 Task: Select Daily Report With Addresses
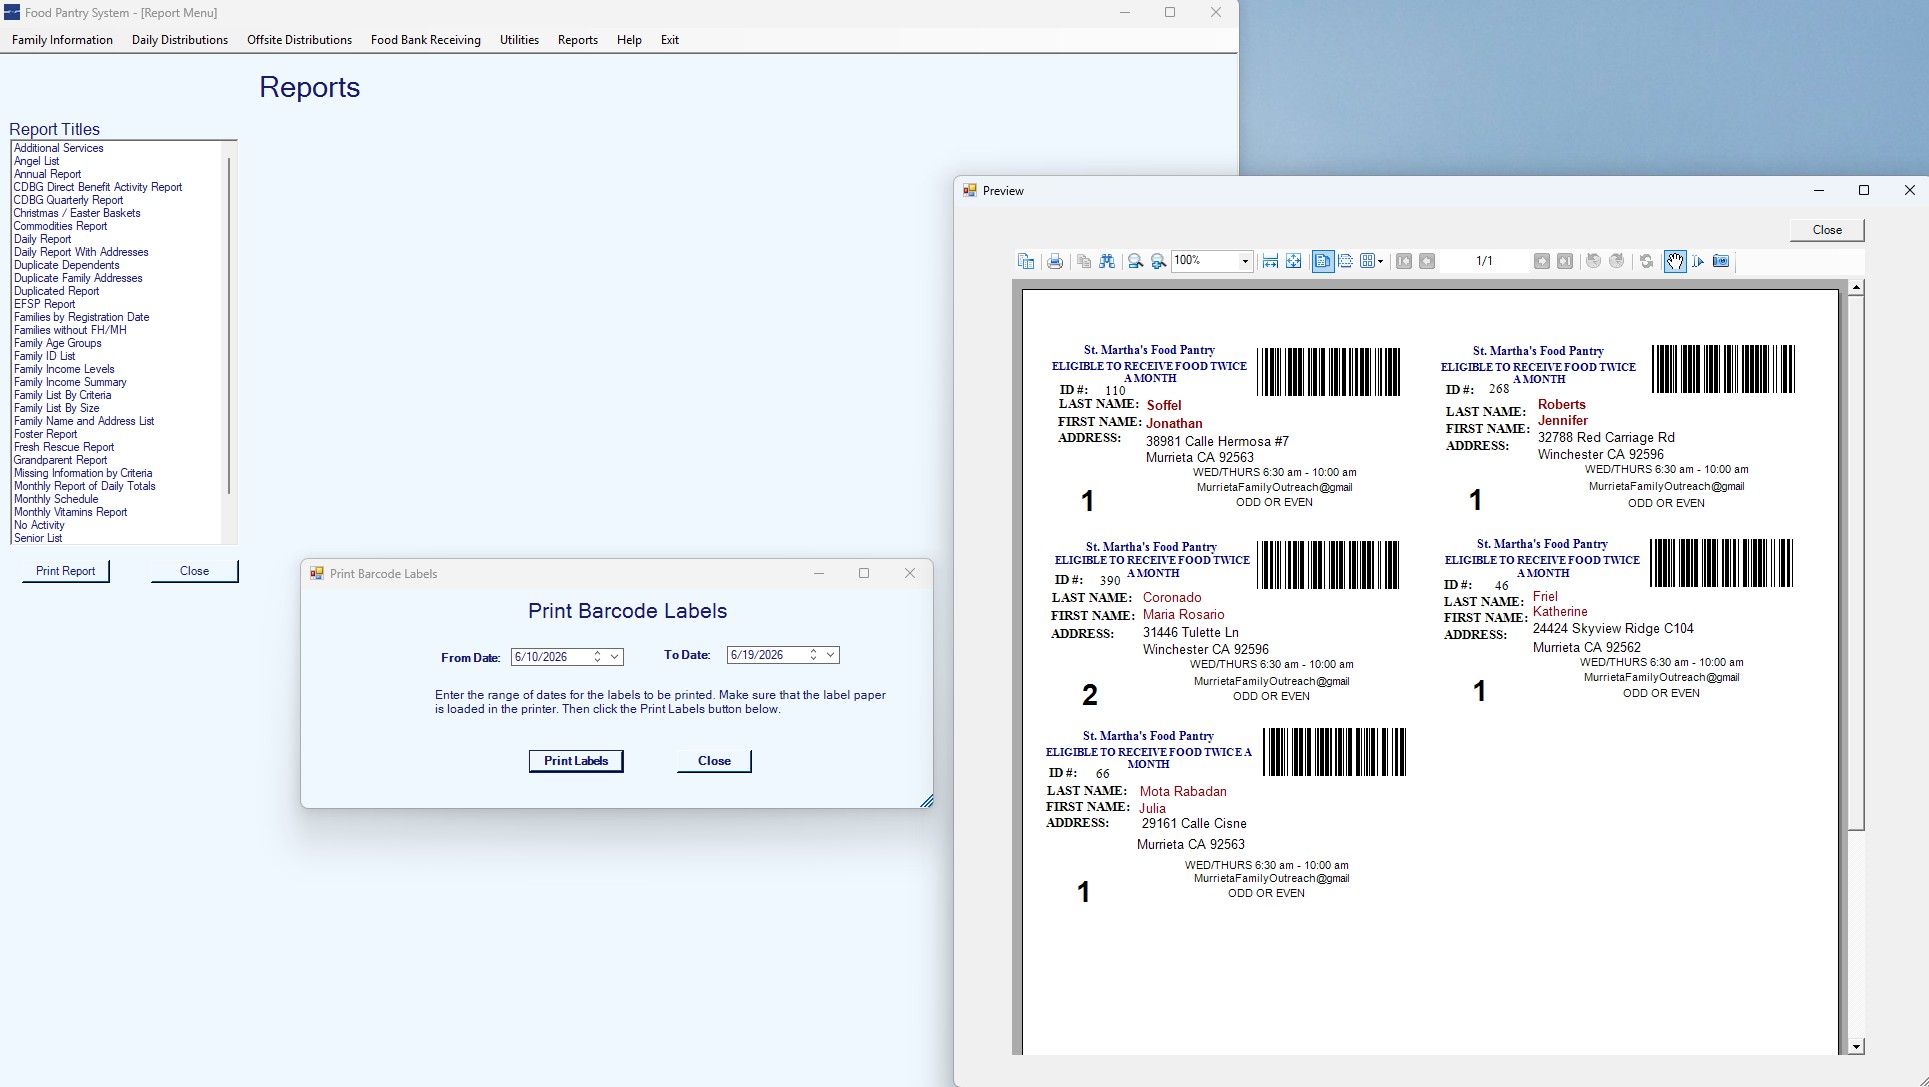click(x=81, y=252)
